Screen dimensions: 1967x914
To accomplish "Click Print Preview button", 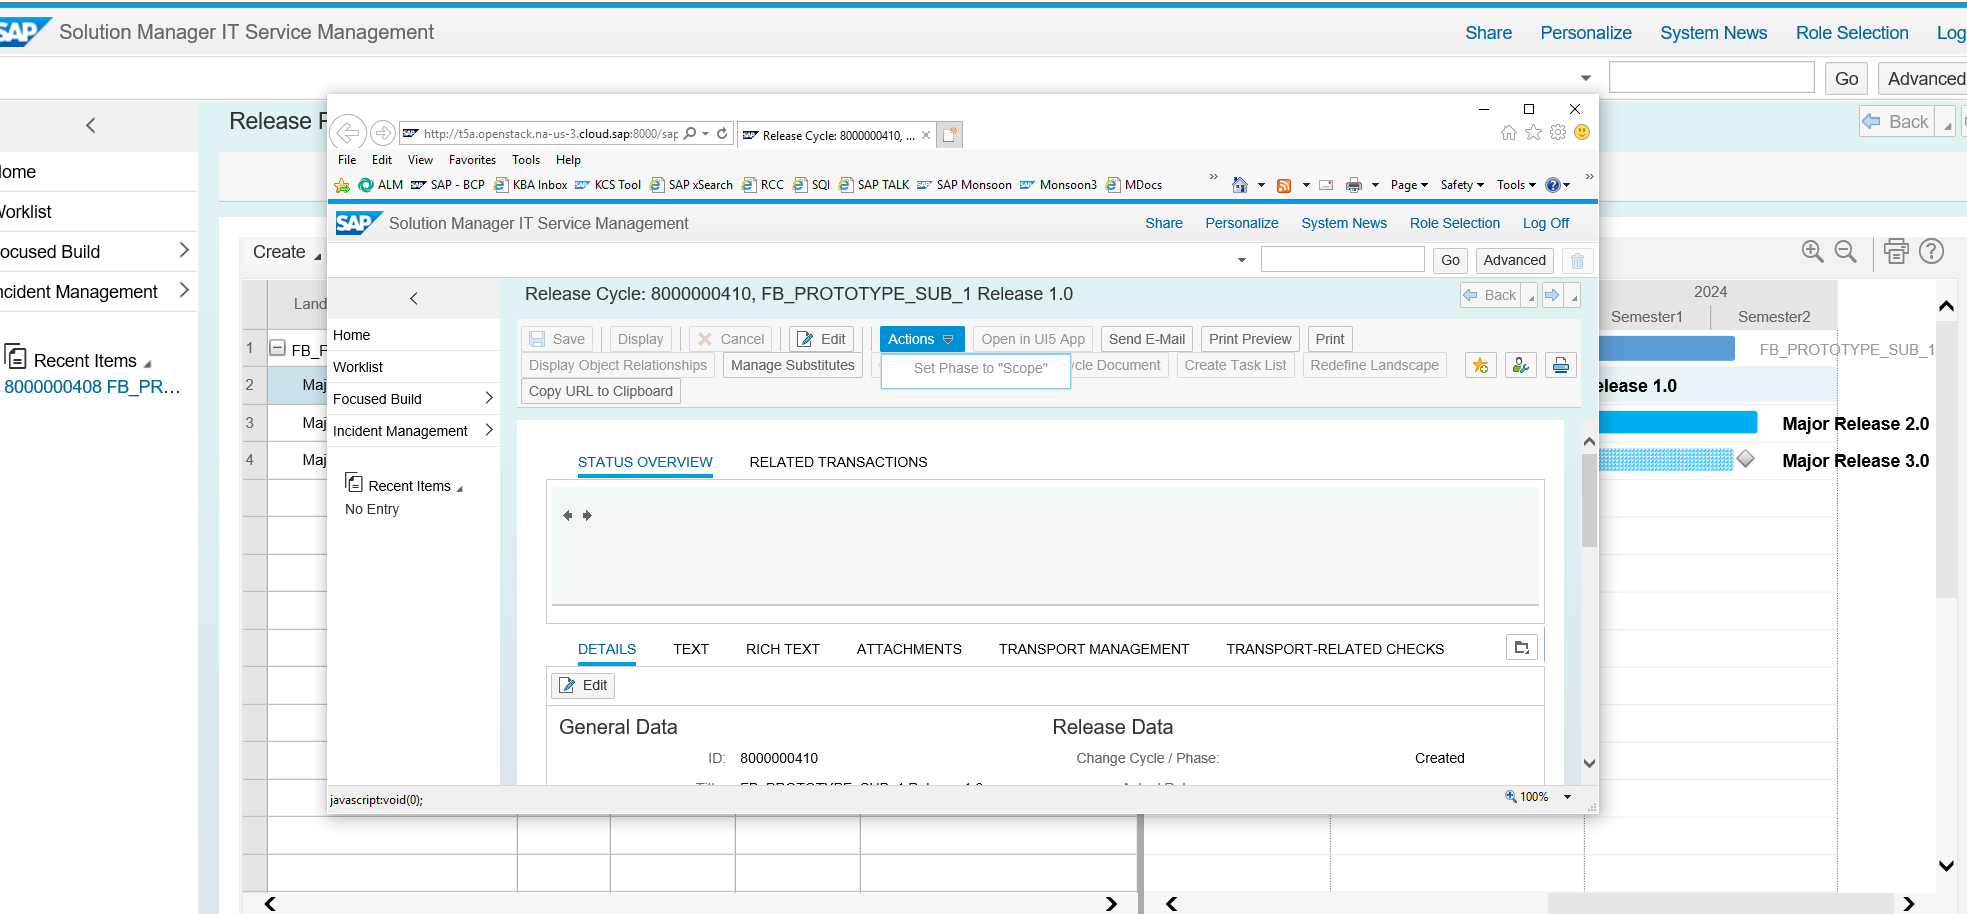I will (1250, 339).
